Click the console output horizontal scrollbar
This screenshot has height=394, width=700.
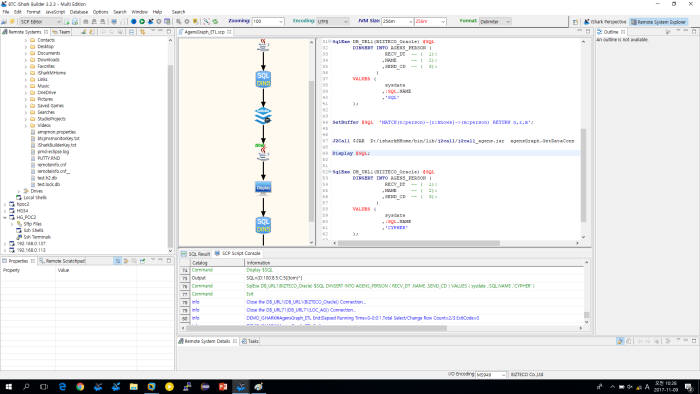(316, 328)
